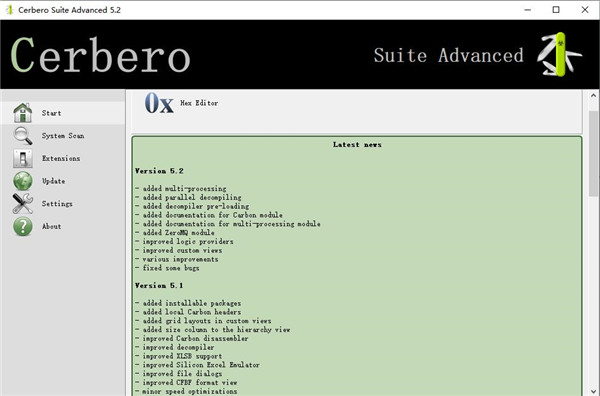Maximize the Cerbero window

(x=556, y=10)
